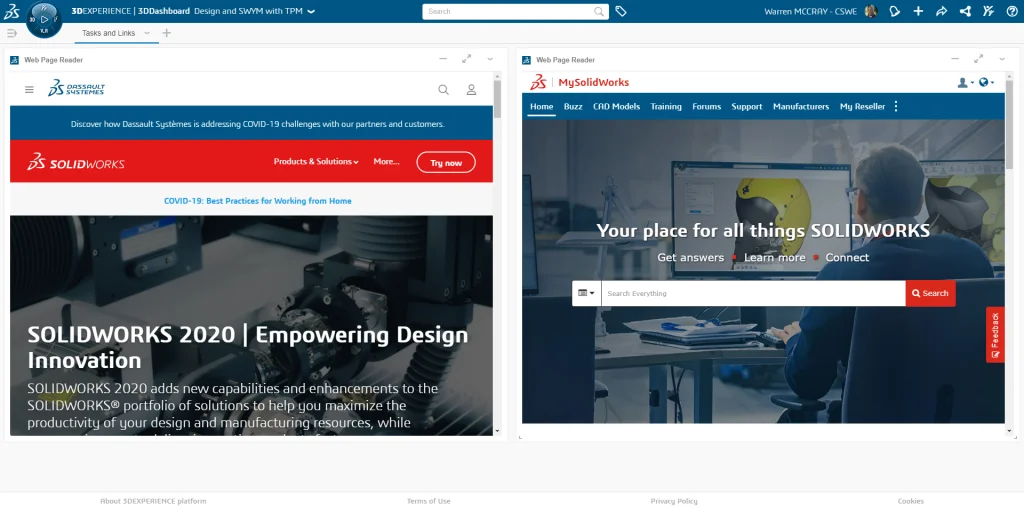Click the right widget vertical scrollbar
The width and height of the screenshot is (1024, 511).
[1009, 124]
